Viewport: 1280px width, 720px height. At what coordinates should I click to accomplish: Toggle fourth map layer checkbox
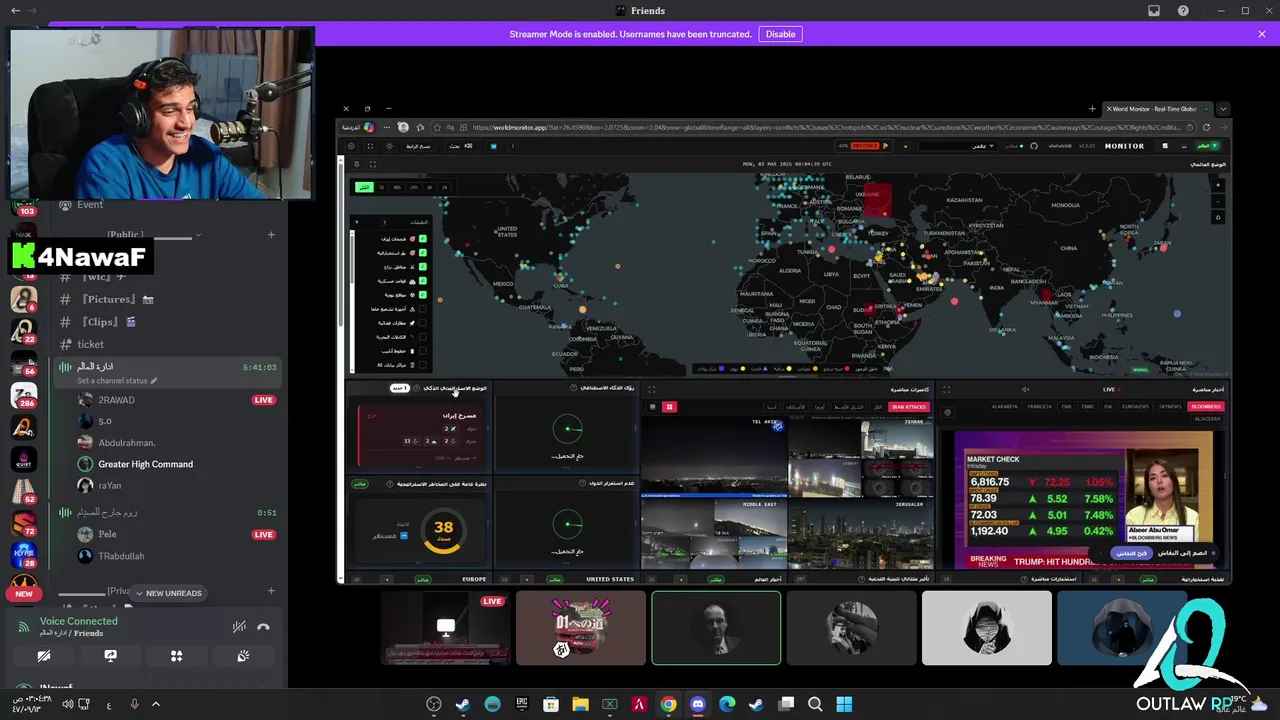(x=423, y=281)
